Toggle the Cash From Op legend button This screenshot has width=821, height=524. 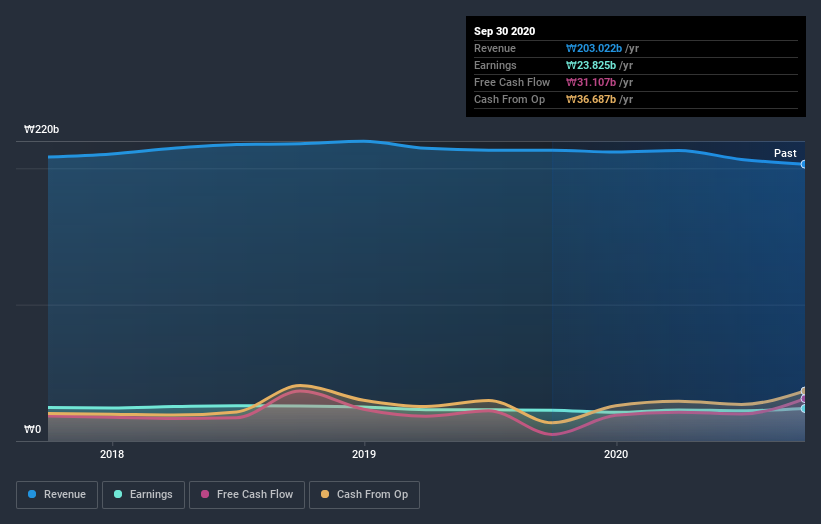(x=364, y=495)
